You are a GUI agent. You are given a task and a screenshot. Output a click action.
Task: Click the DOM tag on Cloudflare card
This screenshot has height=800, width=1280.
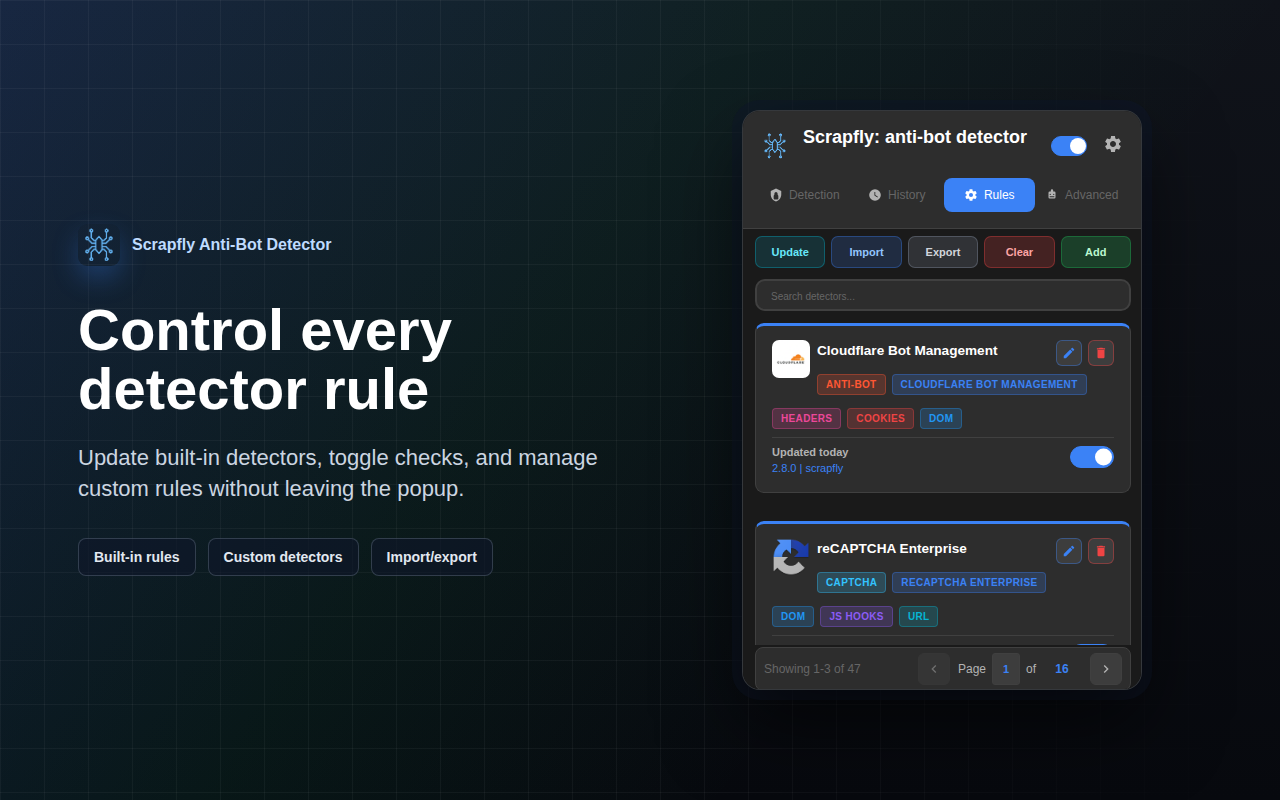pos(941,418)
